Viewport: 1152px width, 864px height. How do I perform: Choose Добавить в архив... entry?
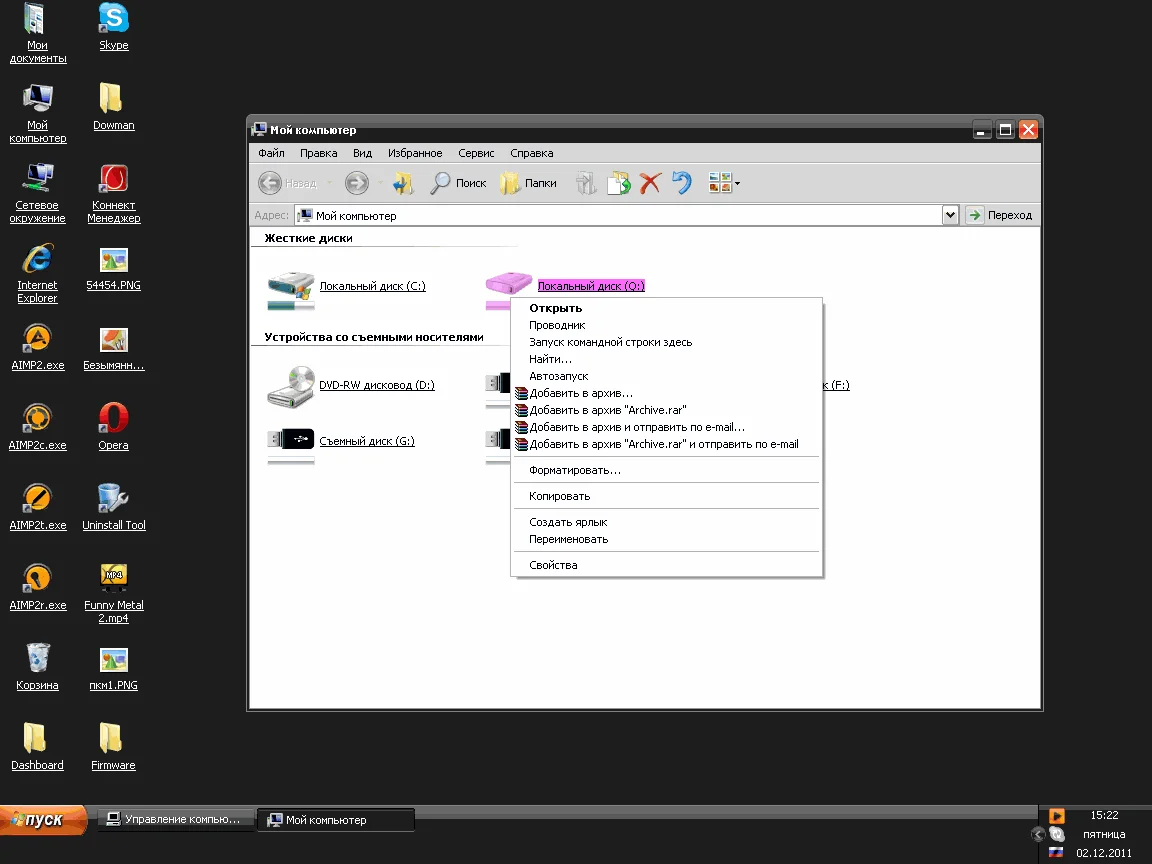[x=666, y=393]
